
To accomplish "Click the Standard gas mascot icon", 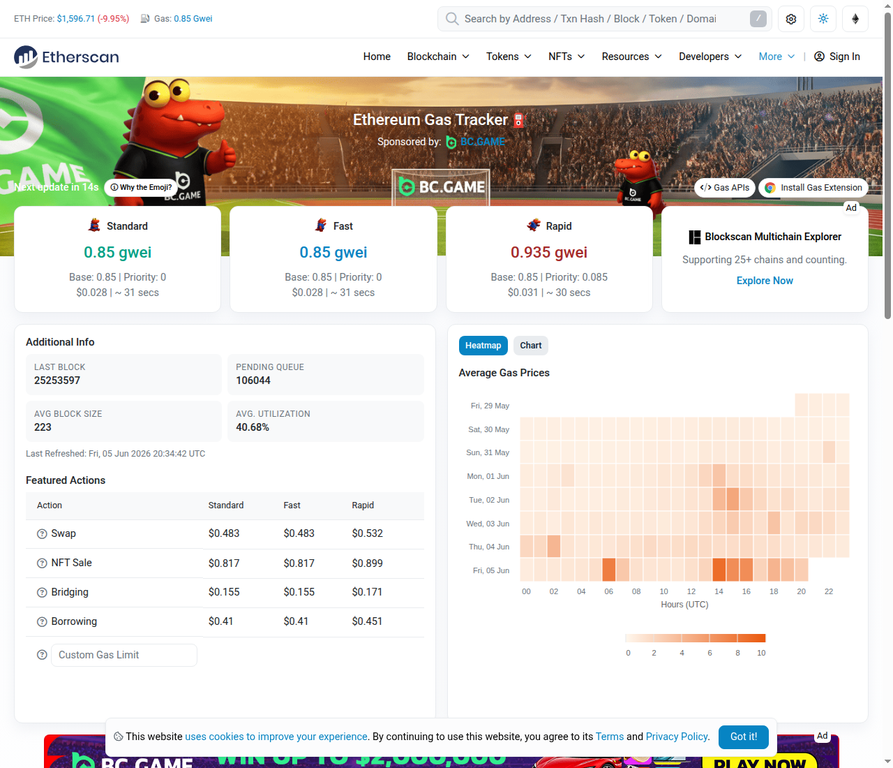I will pyautogui.click(x=95, y=225).
